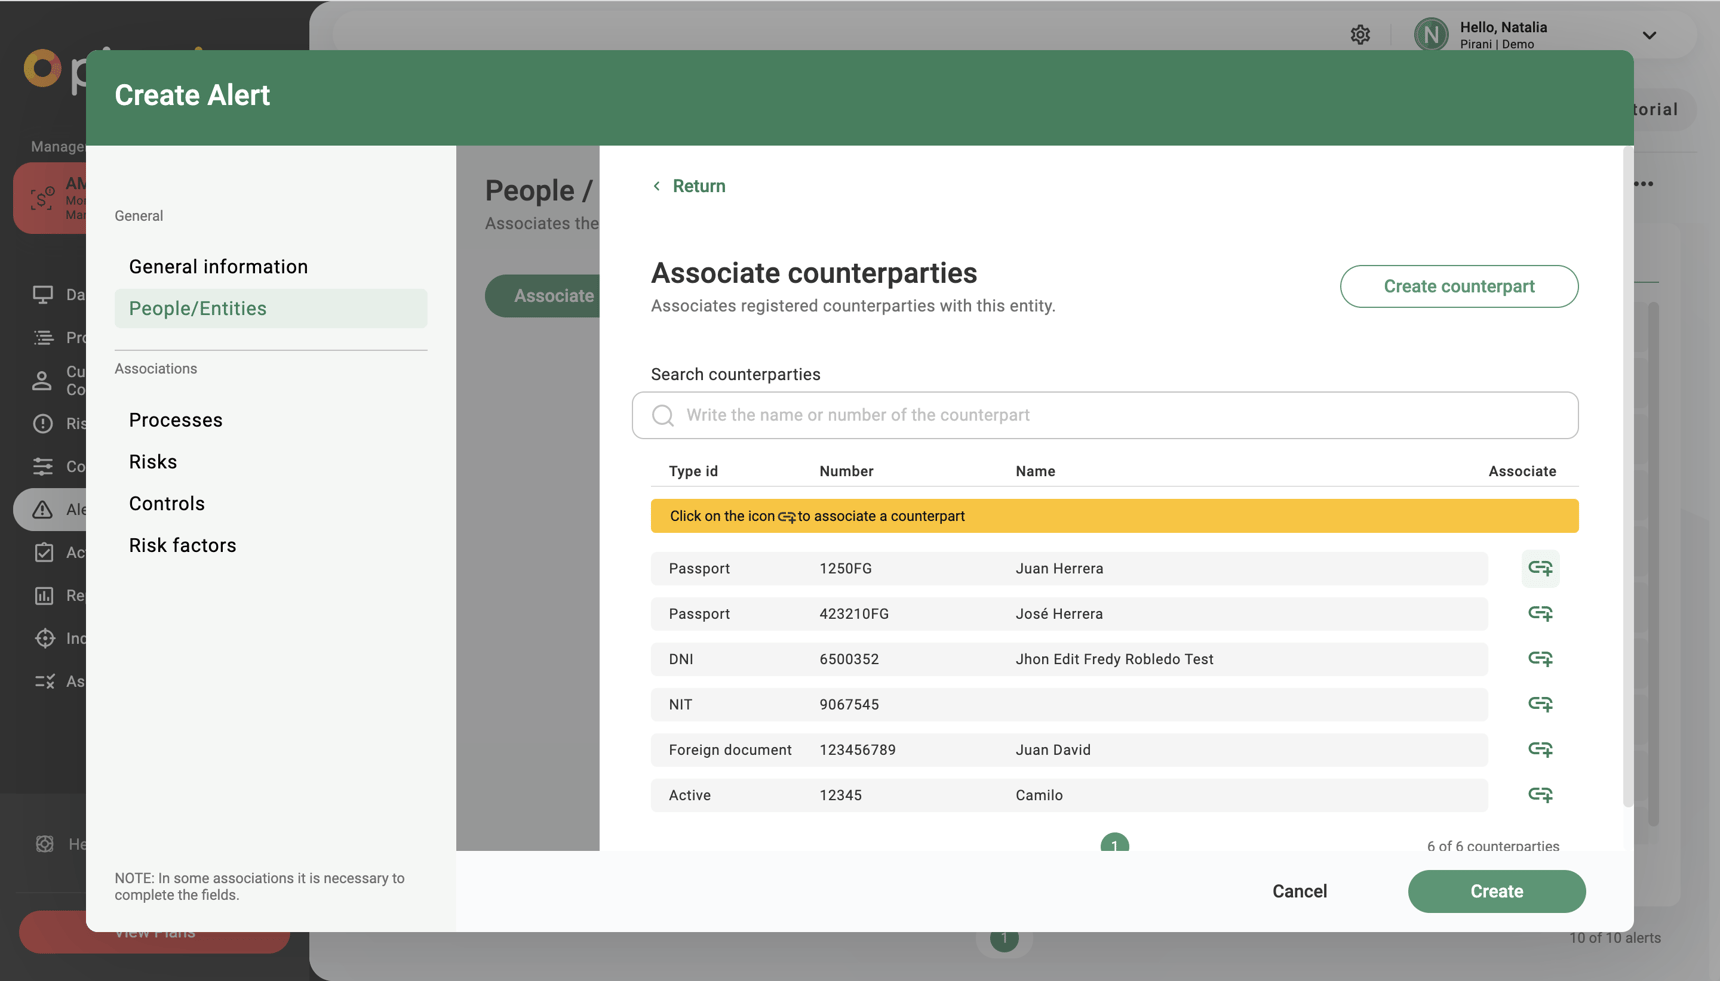The height and width of the screenshot is (981, 1720).
Task: Click the Reports bar-chart sidebar icon
Action: coord(43,595)
